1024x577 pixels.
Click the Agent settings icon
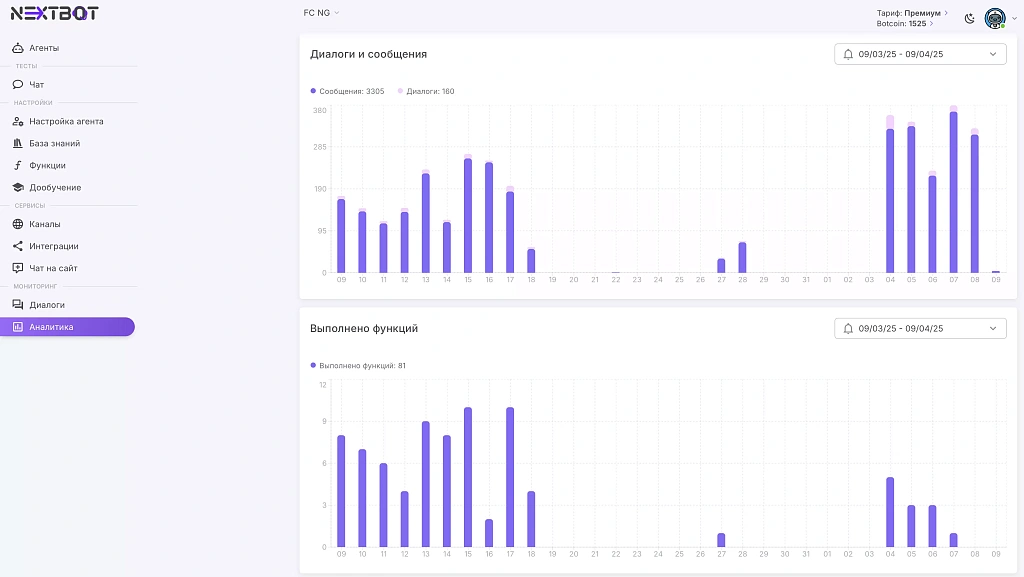pyautogui.click(x=18, y=122)
